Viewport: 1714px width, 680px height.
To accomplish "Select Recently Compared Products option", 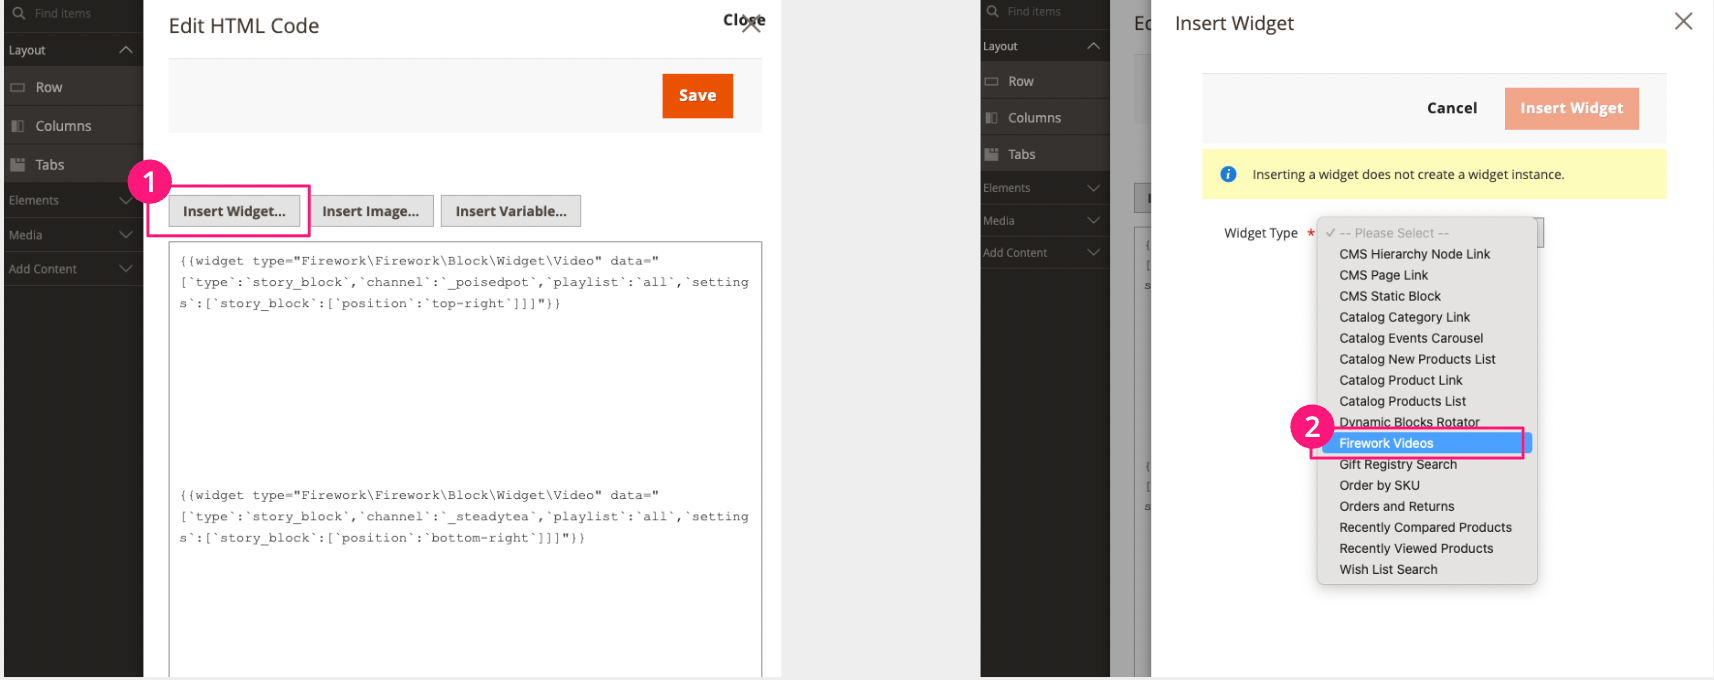I will (x=1425, y=527).
